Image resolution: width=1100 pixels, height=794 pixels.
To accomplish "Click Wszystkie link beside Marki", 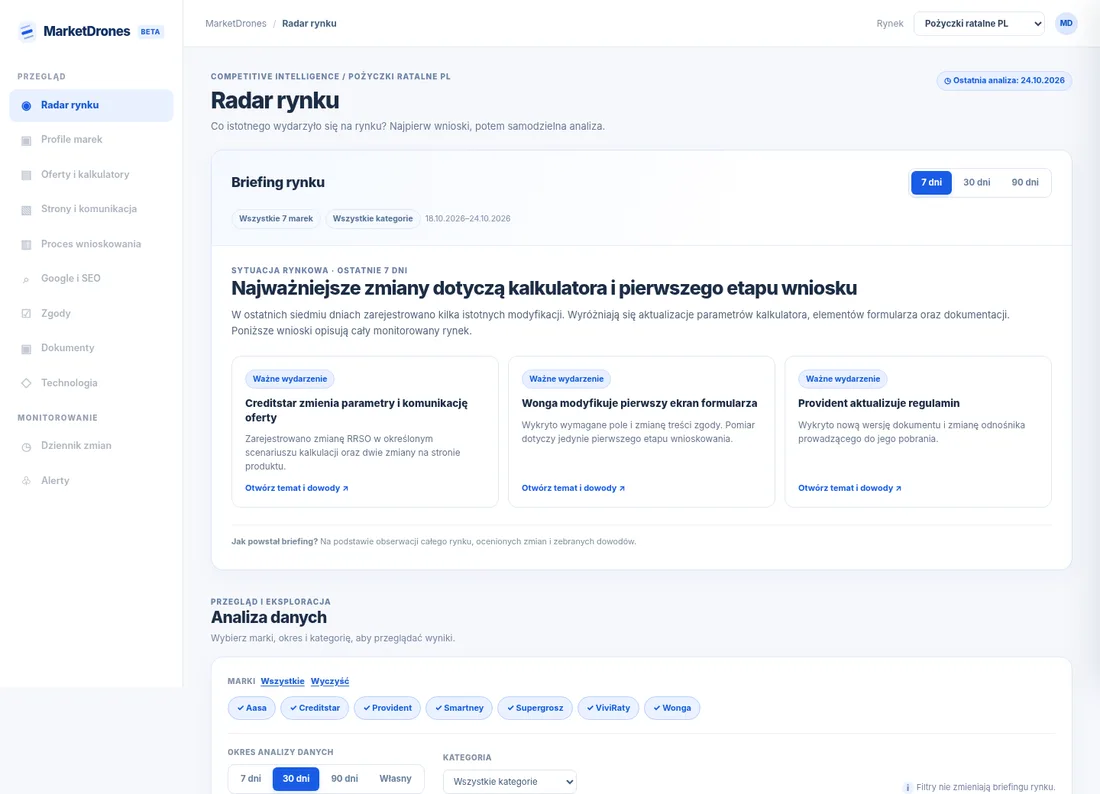I will (283, 681).
